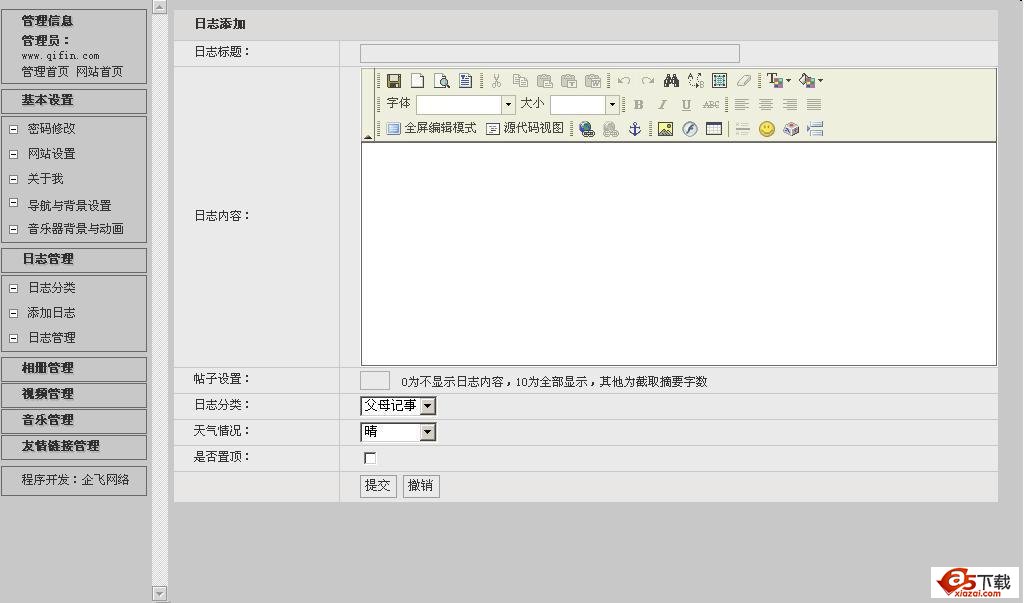Collapse the 日志分类 sidebar minus expander

coord(13,288)
